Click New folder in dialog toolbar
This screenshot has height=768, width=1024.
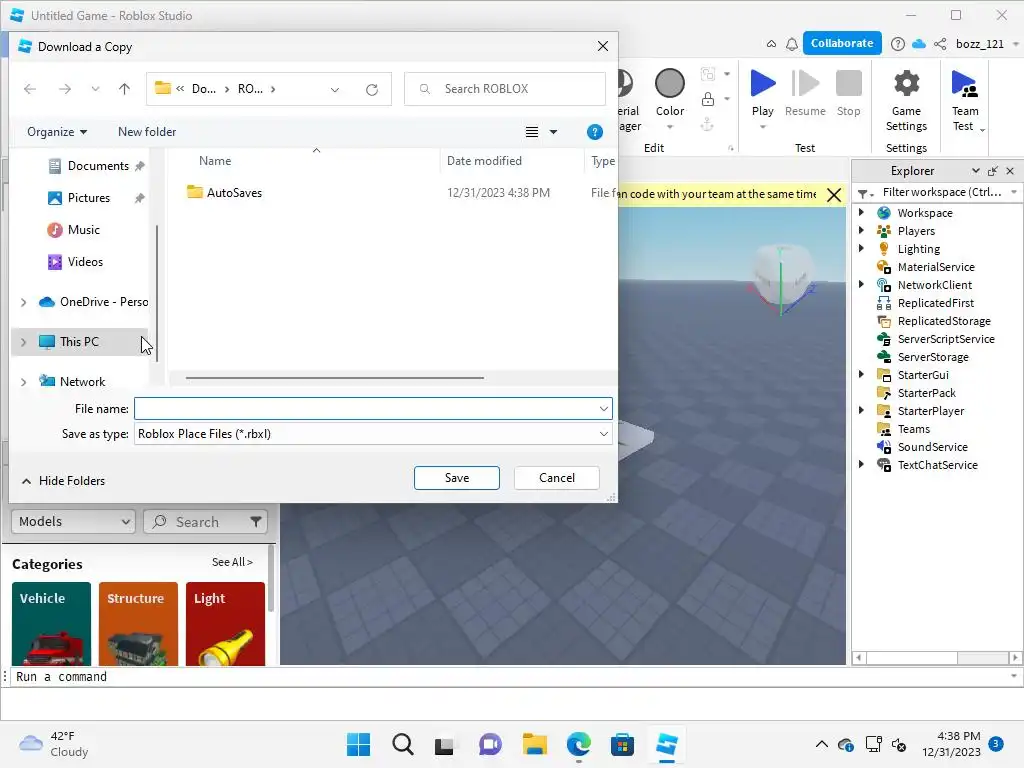point(147,132)
